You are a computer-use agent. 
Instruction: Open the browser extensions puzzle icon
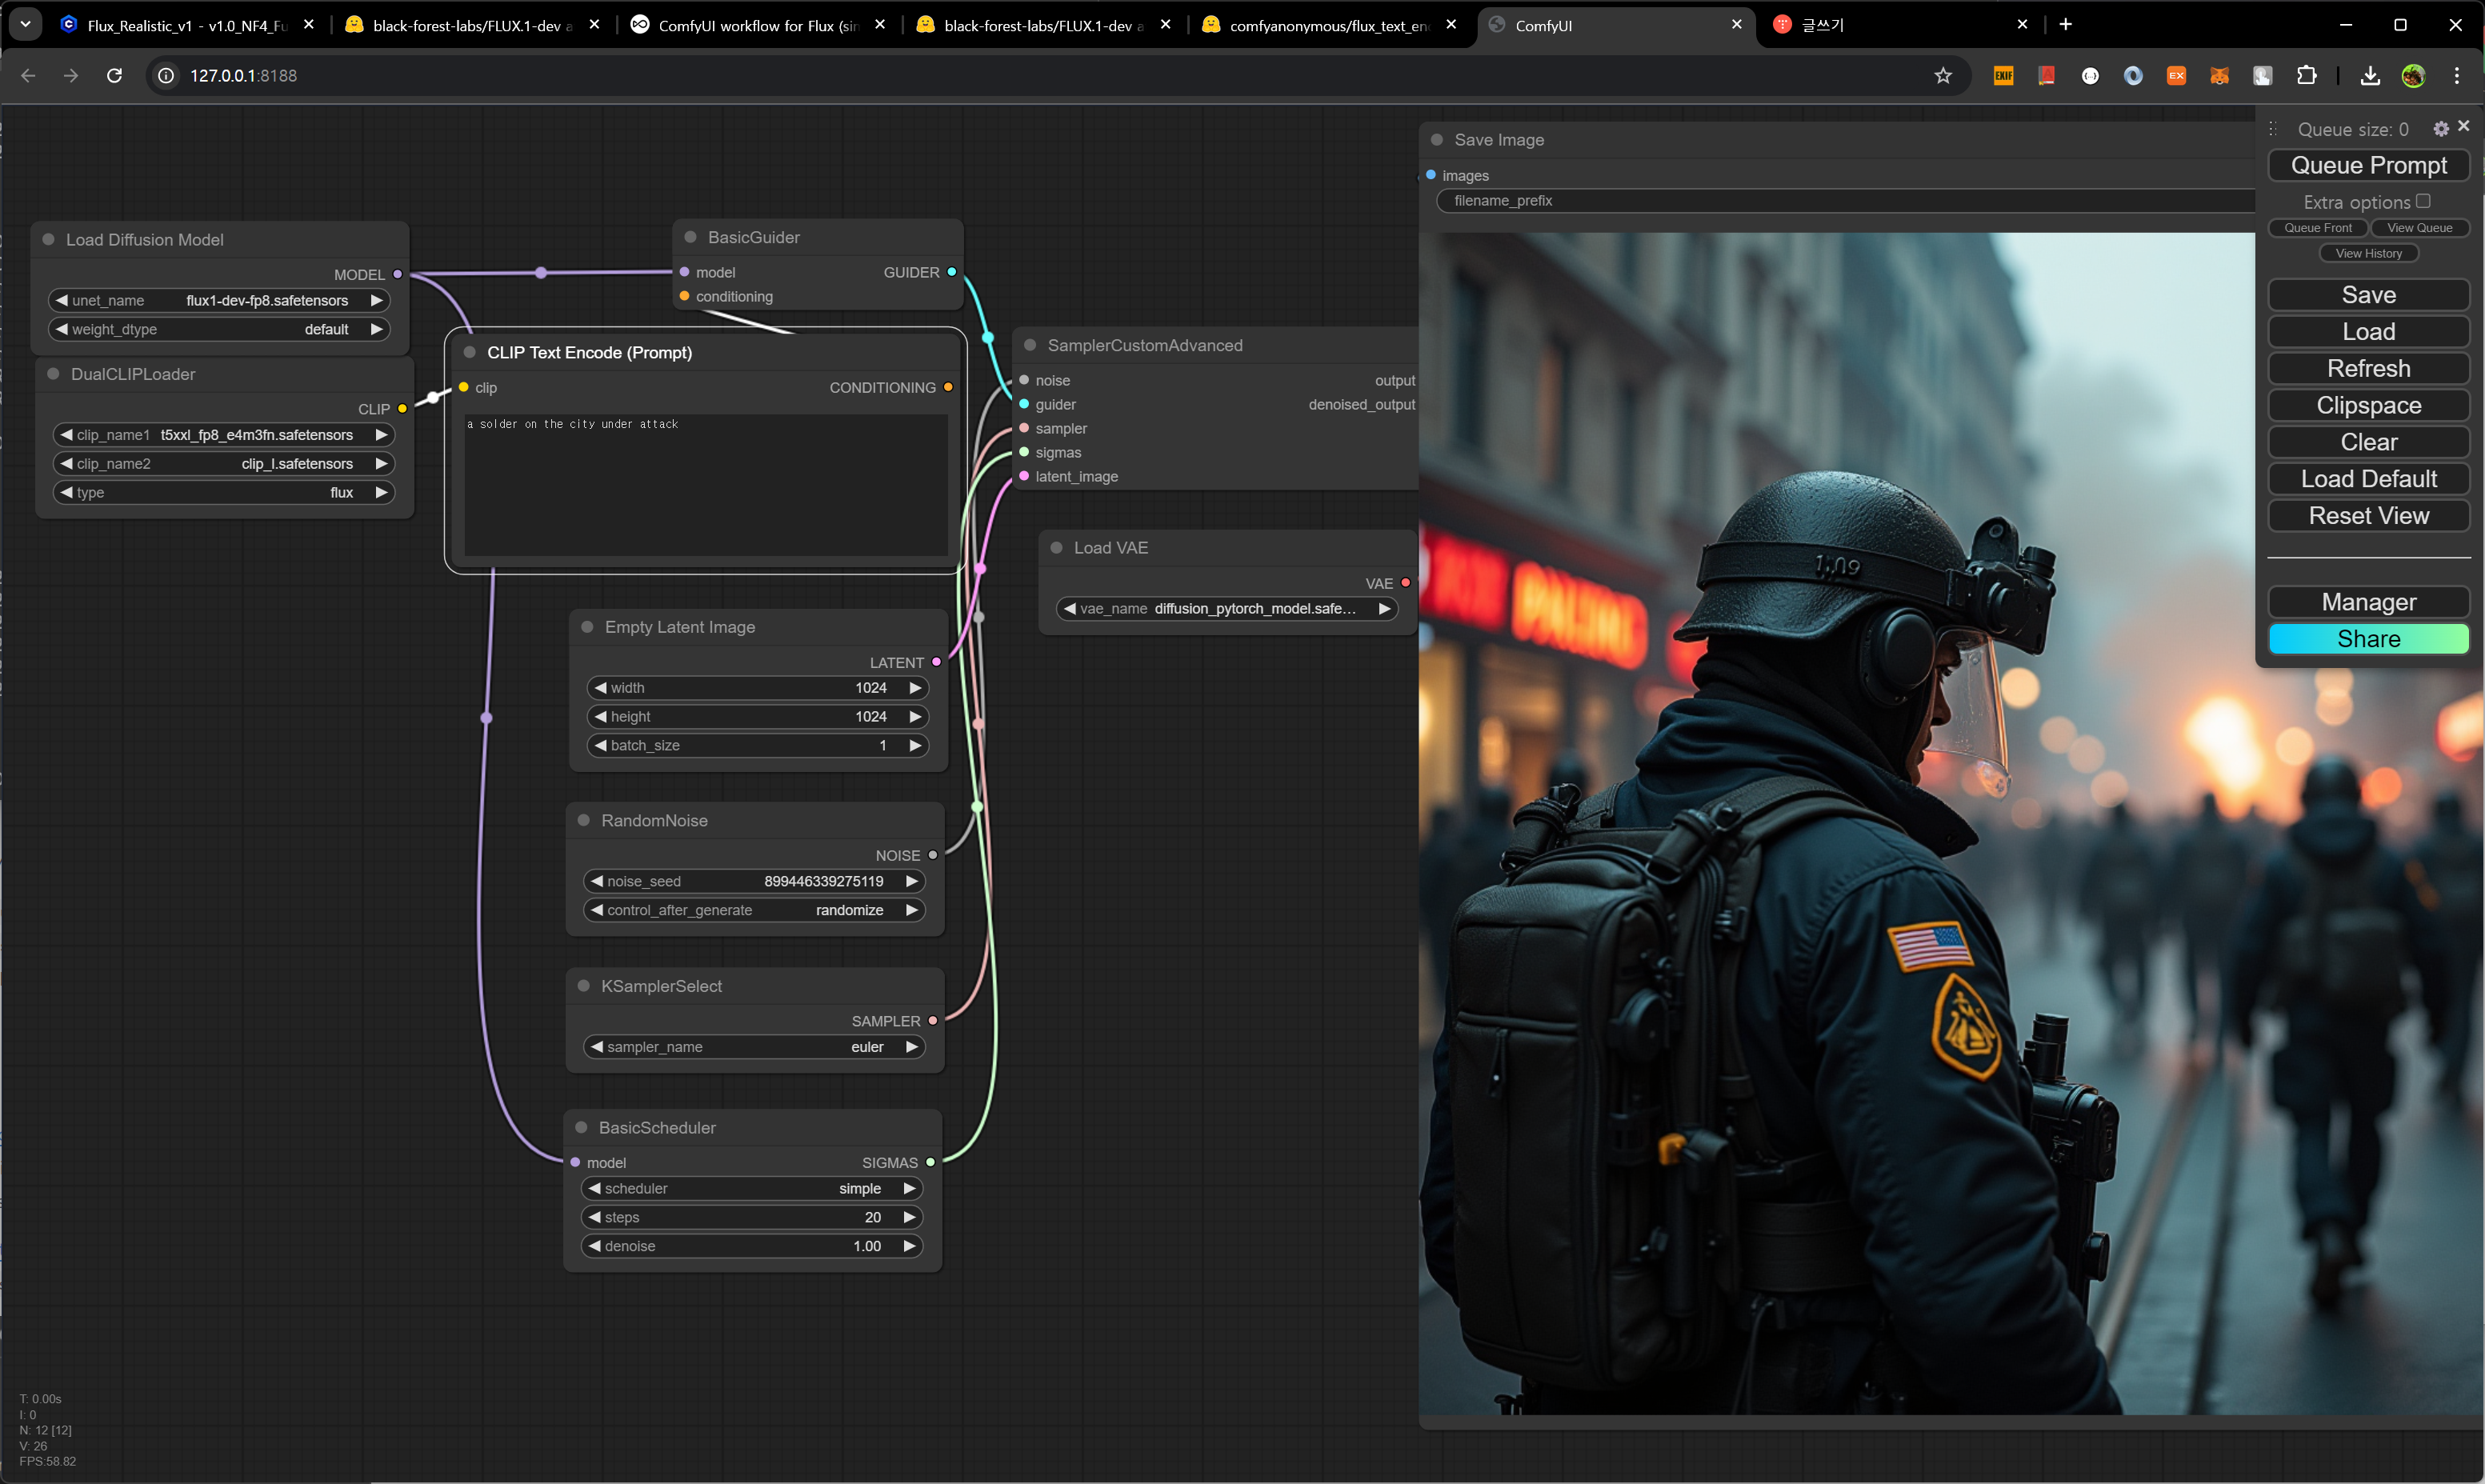tap(2306, 76)
